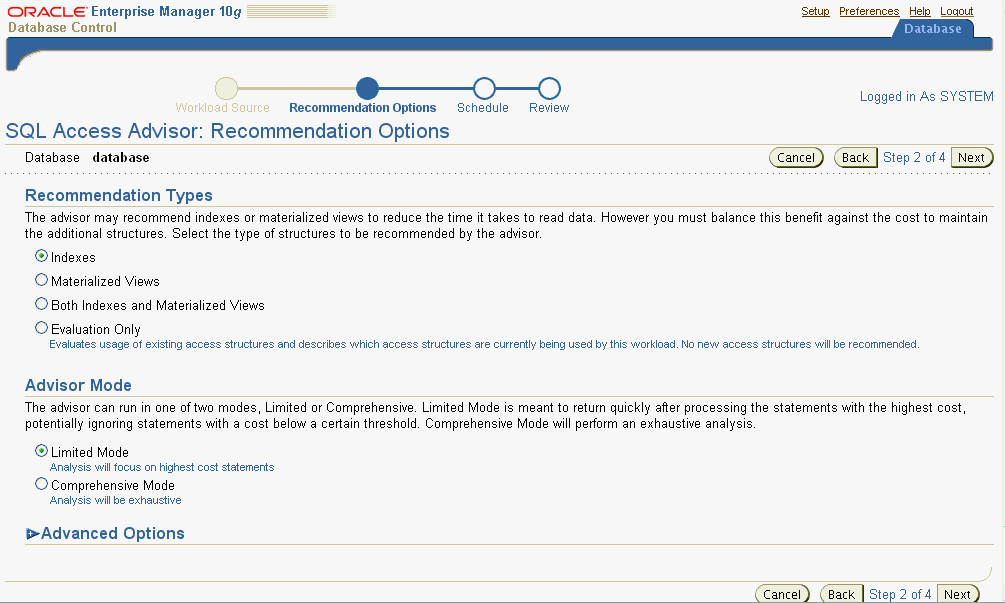Advance to Schedule with the Next button
Image resolution: width=1005 pixels, height=603 pixels.
click(971, 157)
